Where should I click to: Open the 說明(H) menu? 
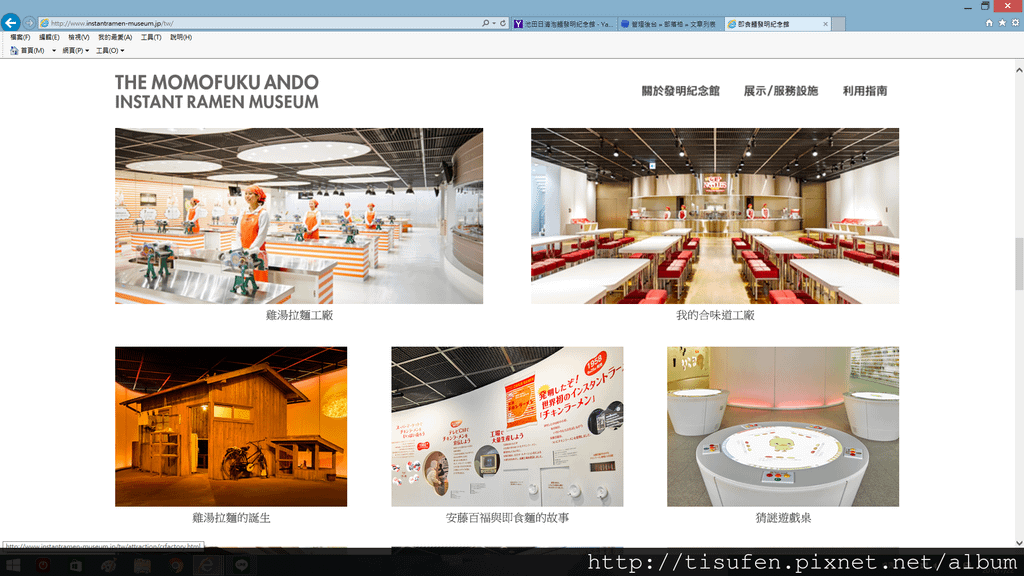[181, 37]
